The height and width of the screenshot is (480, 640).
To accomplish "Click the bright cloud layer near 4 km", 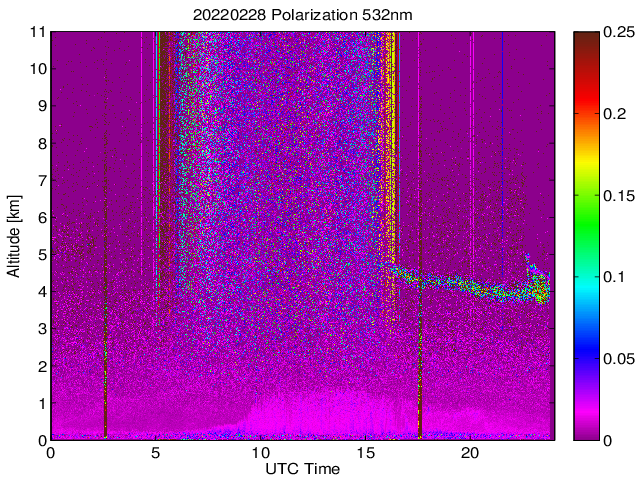I will tap(469, 282).
